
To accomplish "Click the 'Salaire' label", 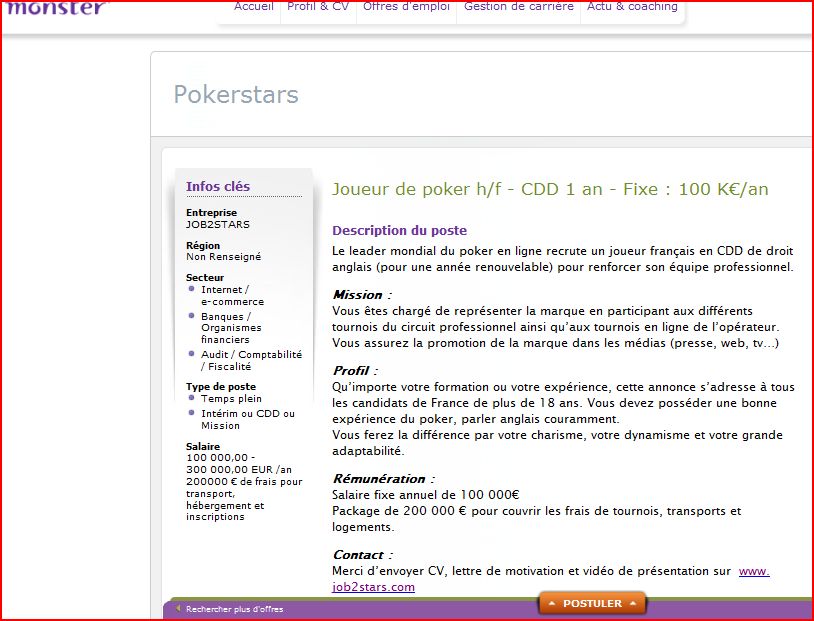I will click(203, 447).
